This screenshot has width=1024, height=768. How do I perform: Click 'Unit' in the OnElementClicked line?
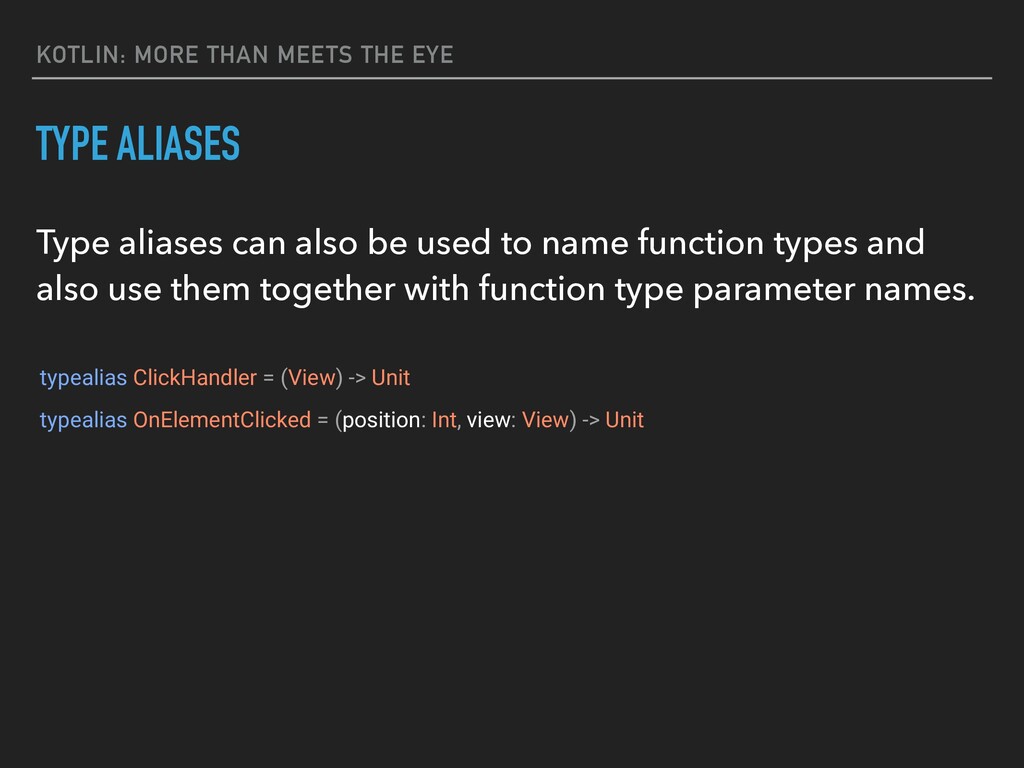[624, 420]
